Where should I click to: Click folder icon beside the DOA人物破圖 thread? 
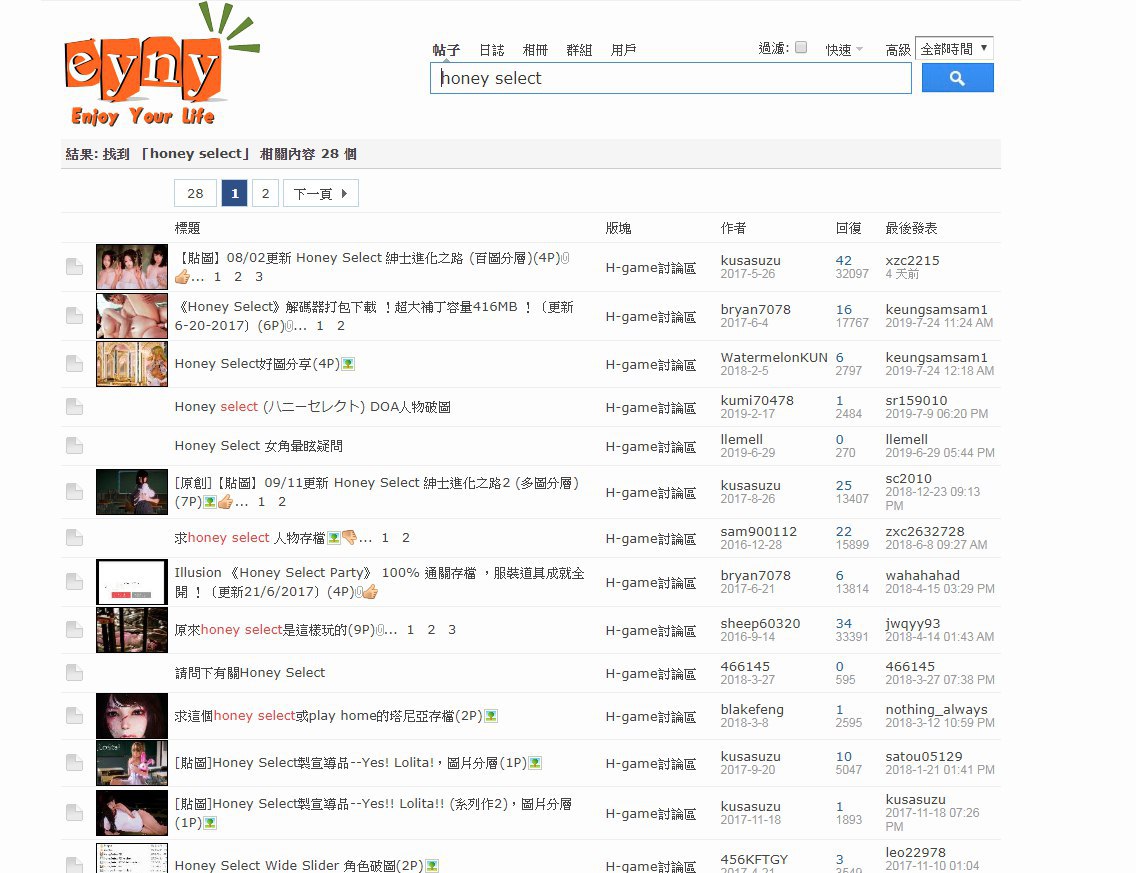[74, 407]
